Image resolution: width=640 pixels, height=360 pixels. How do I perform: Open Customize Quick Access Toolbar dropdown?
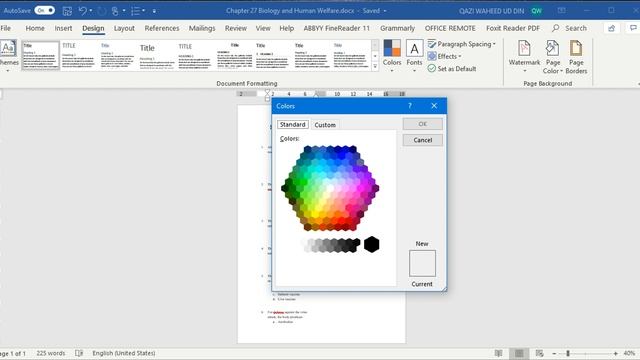point(154,11)
